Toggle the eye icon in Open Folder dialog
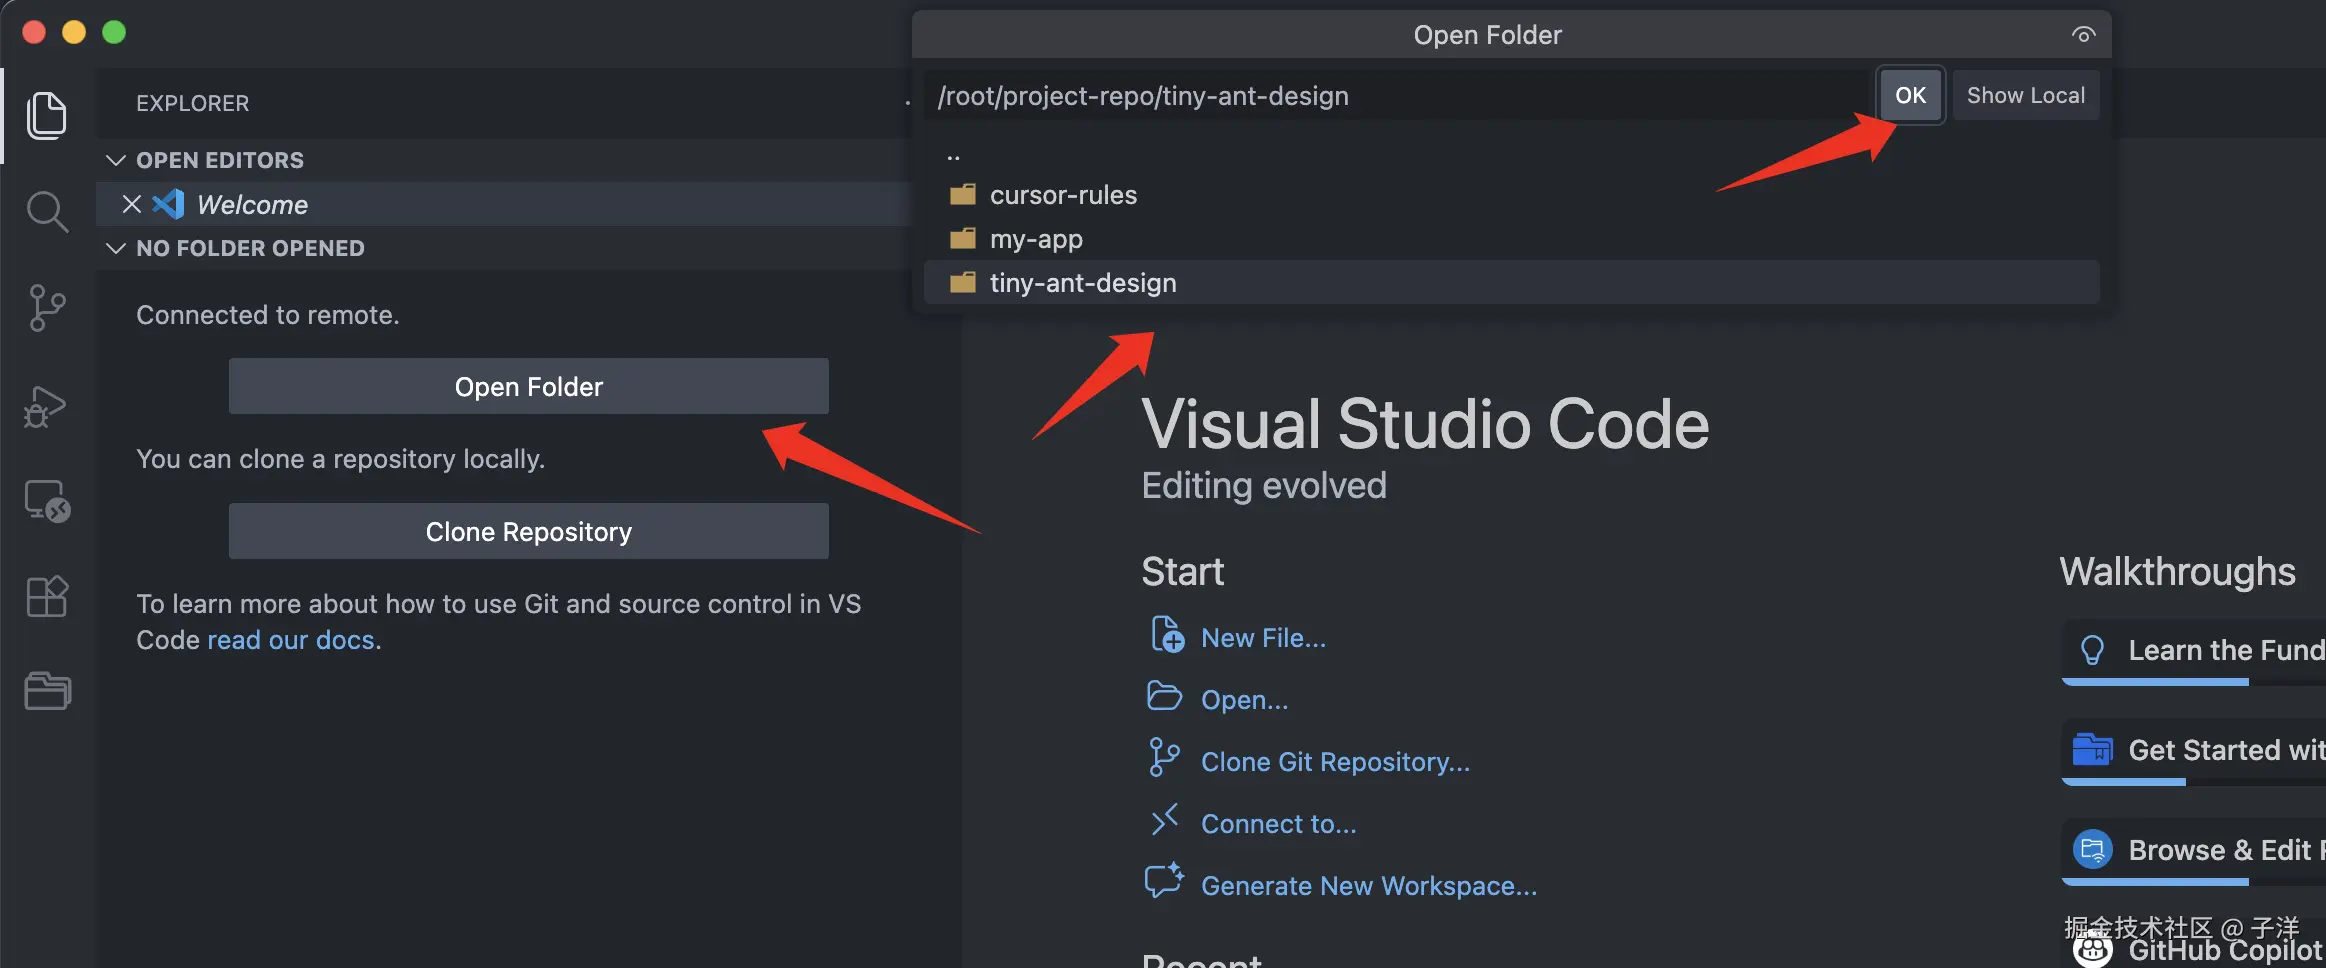 [2083, 35]
